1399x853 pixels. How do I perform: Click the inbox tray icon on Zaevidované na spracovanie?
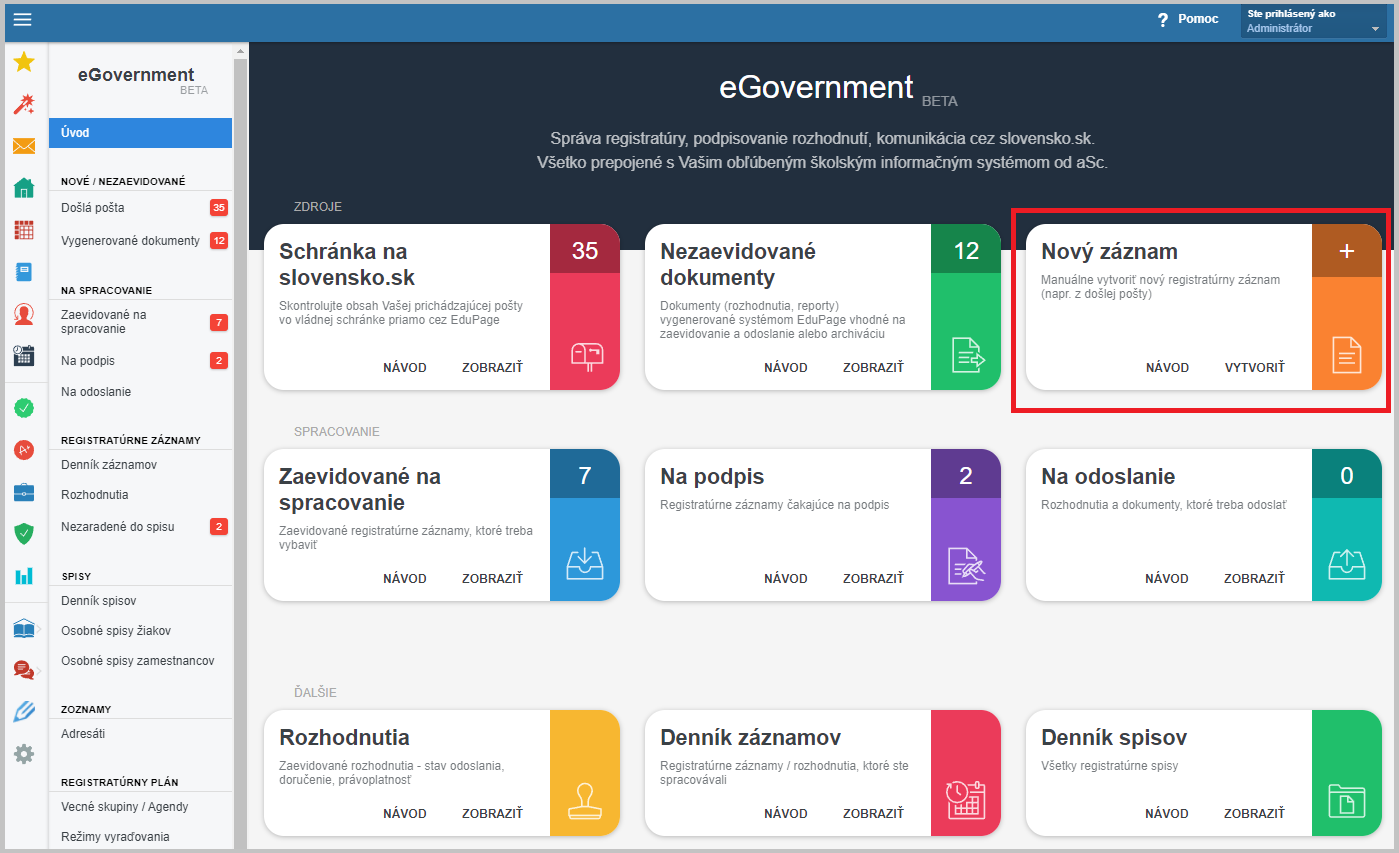pyautogui.click(x=586, y=565)
